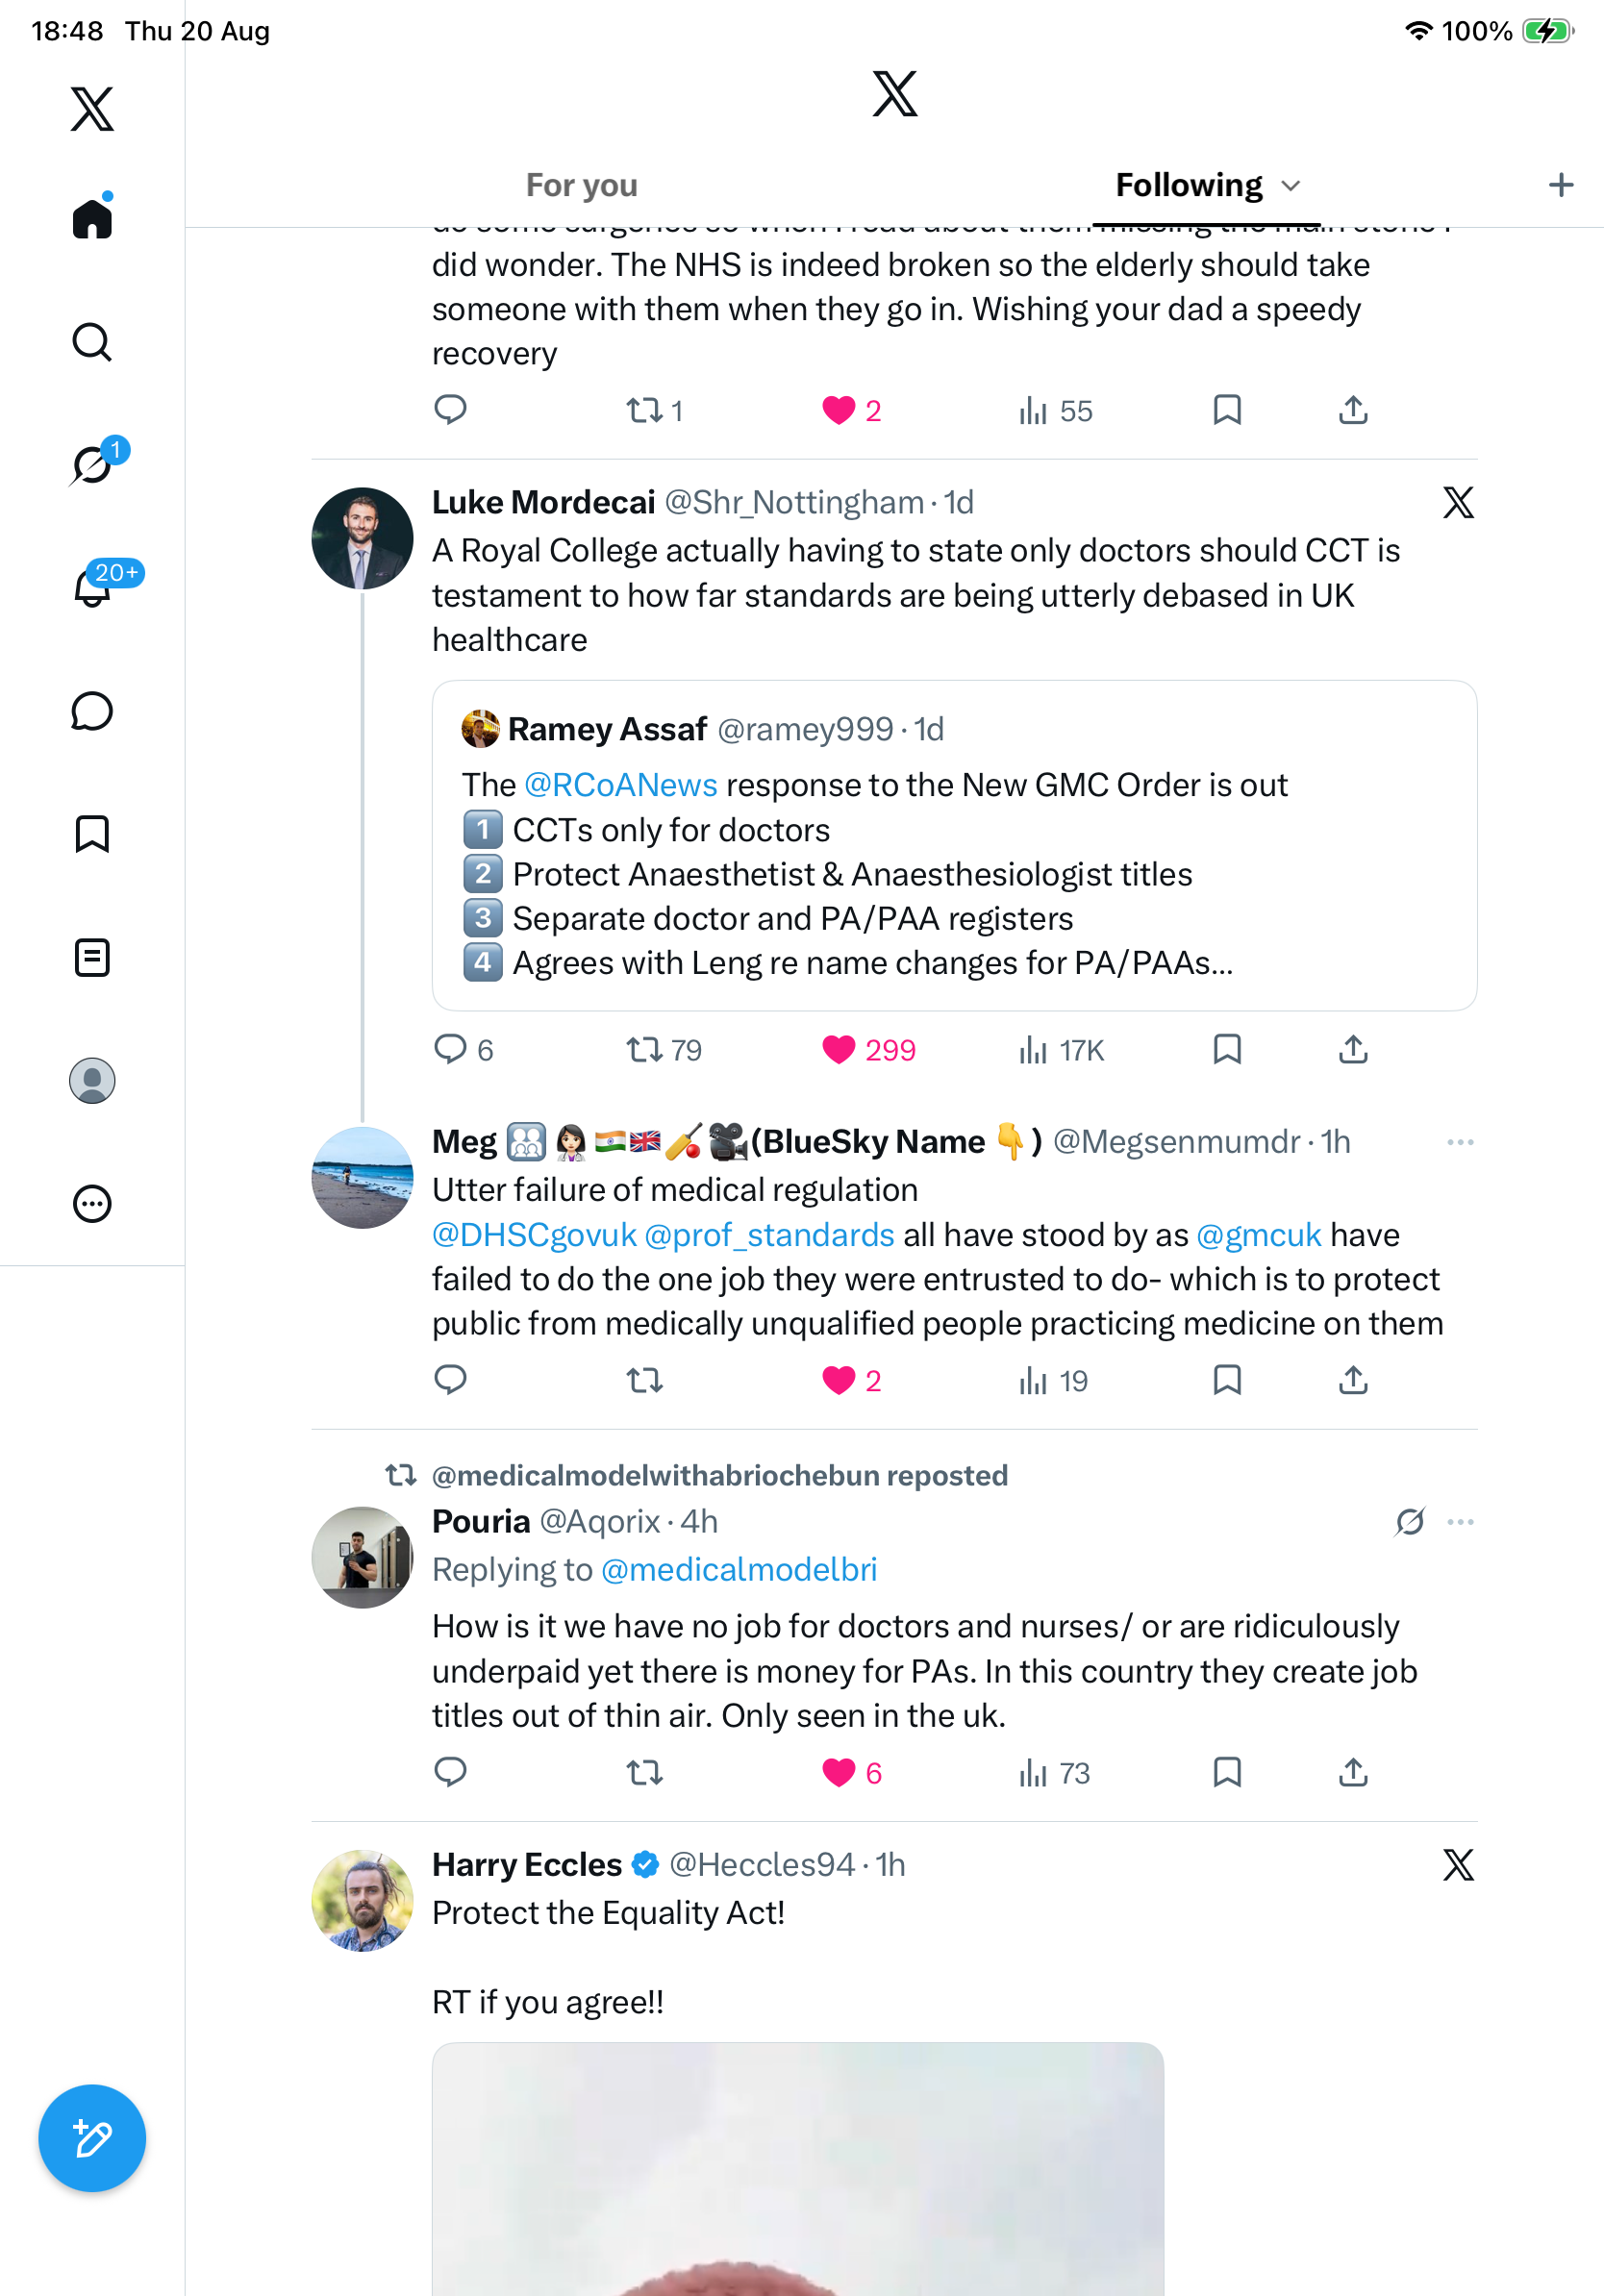
Task: Tap the compose post button
Action: click(92, 2138)
